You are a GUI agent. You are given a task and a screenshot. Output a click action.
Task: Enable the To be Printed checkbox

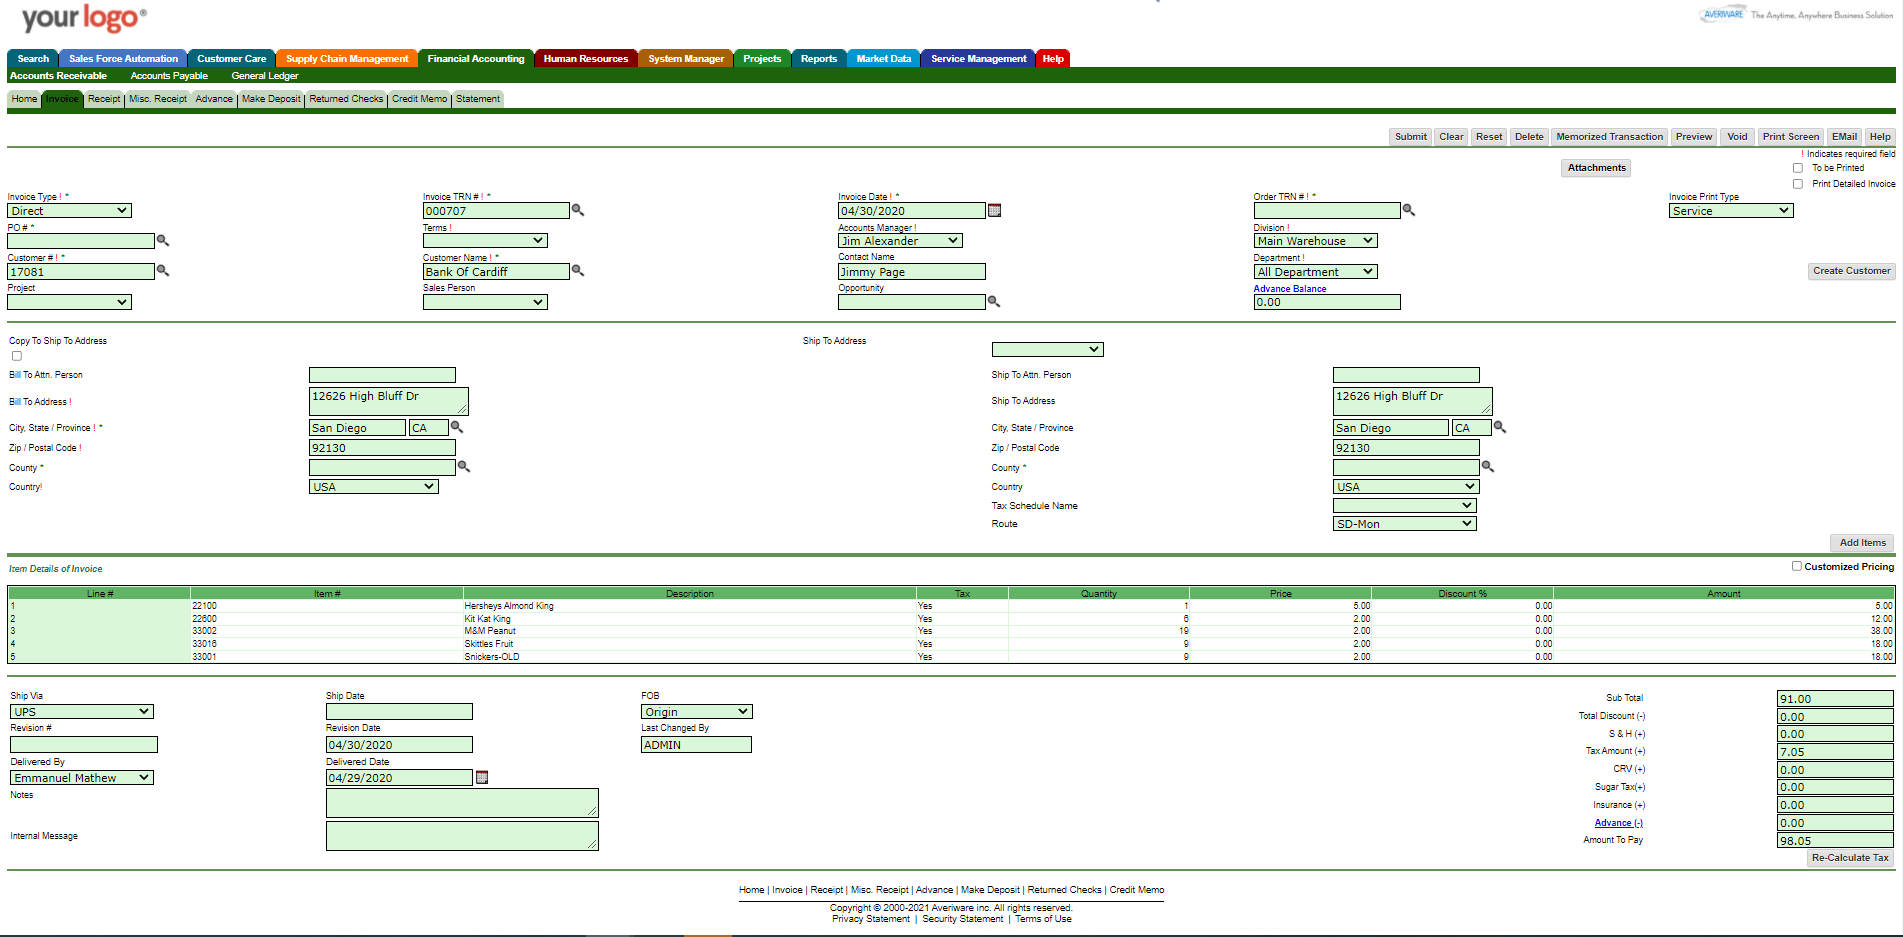click(x=1797, y=168)
